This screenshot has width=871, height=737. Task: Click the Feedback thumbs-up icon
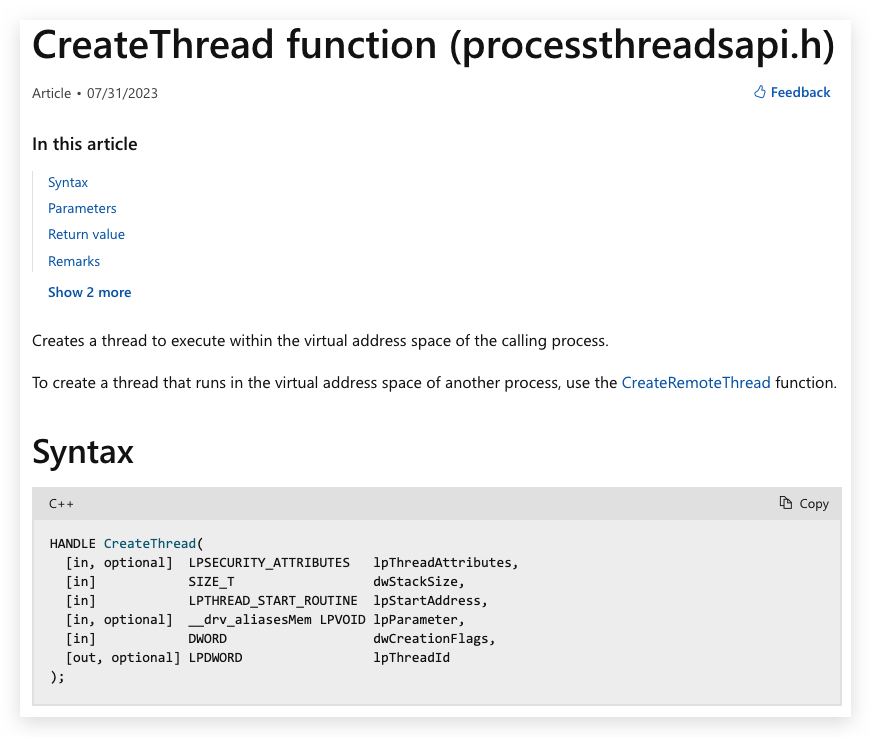[759, 92]
